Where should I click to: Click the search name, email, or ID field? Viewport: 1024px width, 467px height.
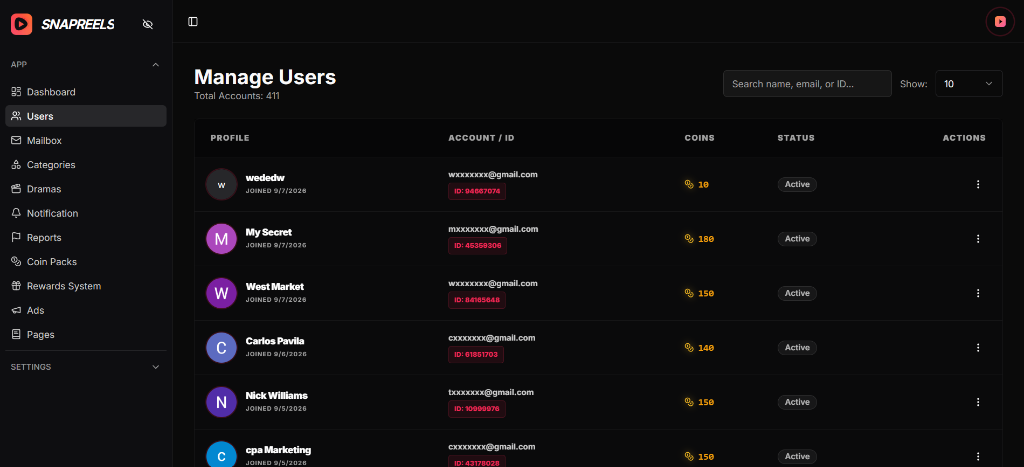tap(807, 84)
